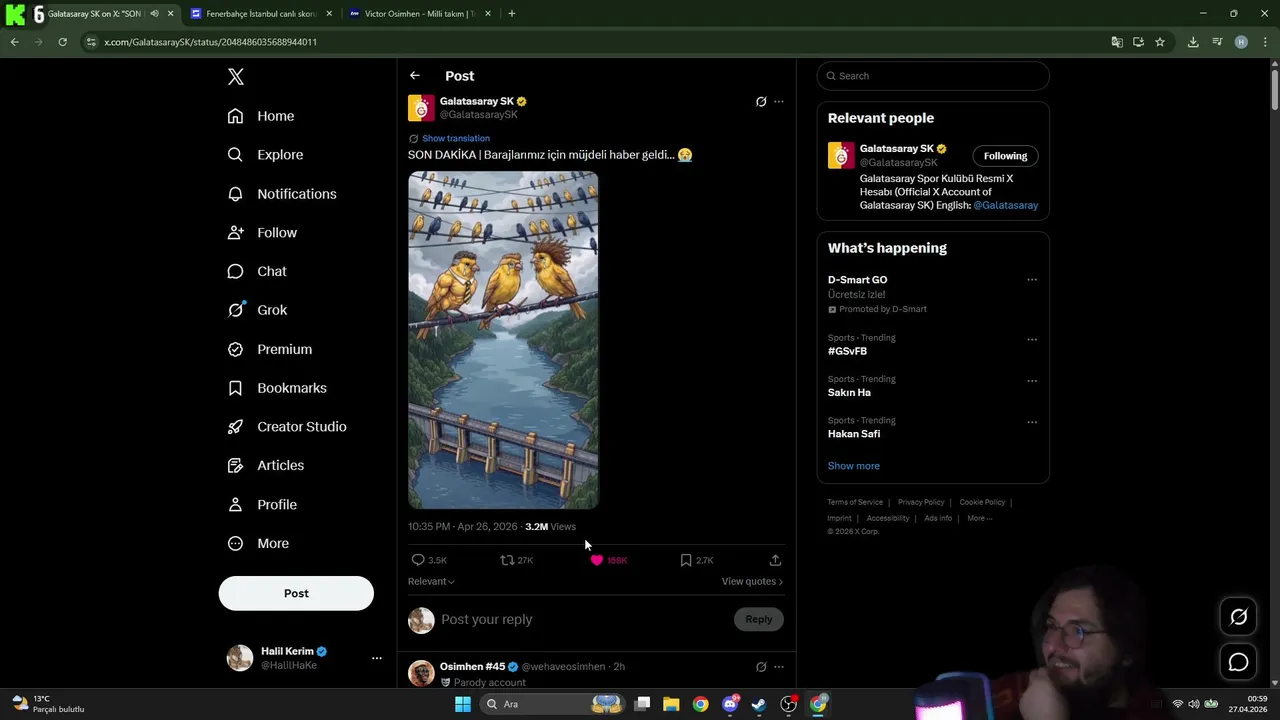
Task: Go to Explore in the sidebar
Action: pyautogui.click(x=265, y=155)
